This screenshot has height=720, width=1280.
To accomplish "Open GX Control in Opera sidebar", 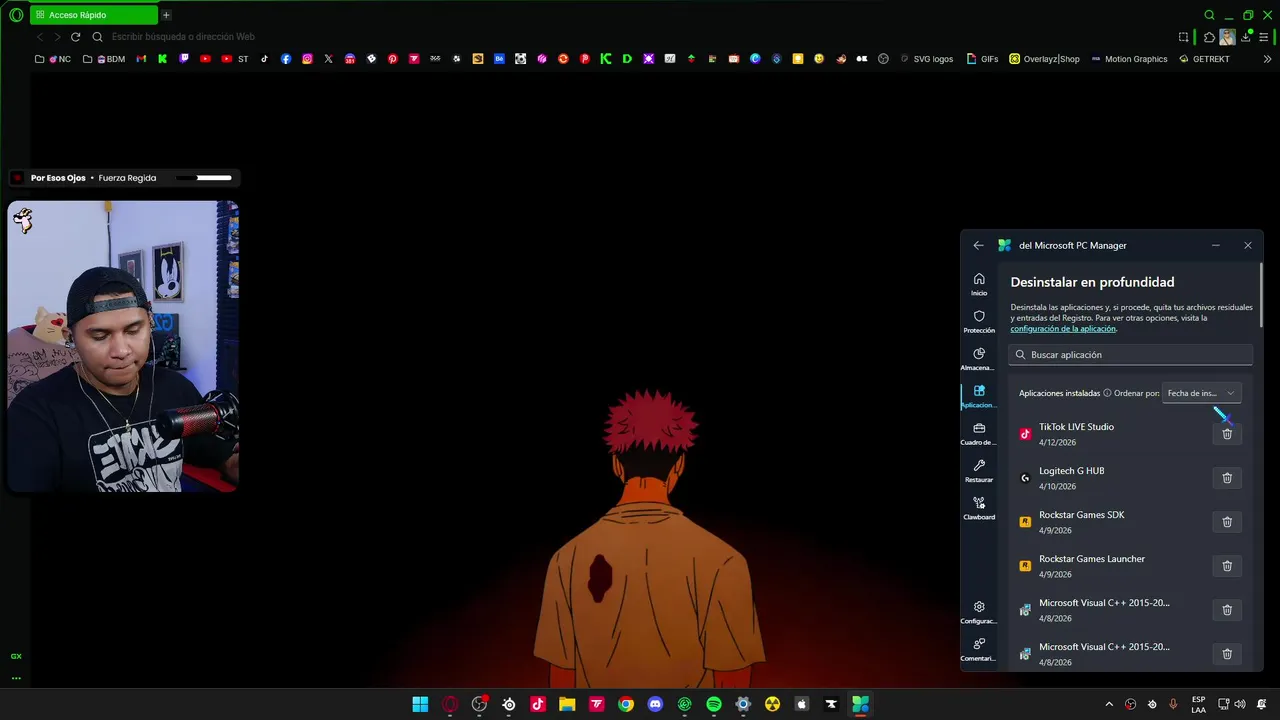I will [16, 657].
